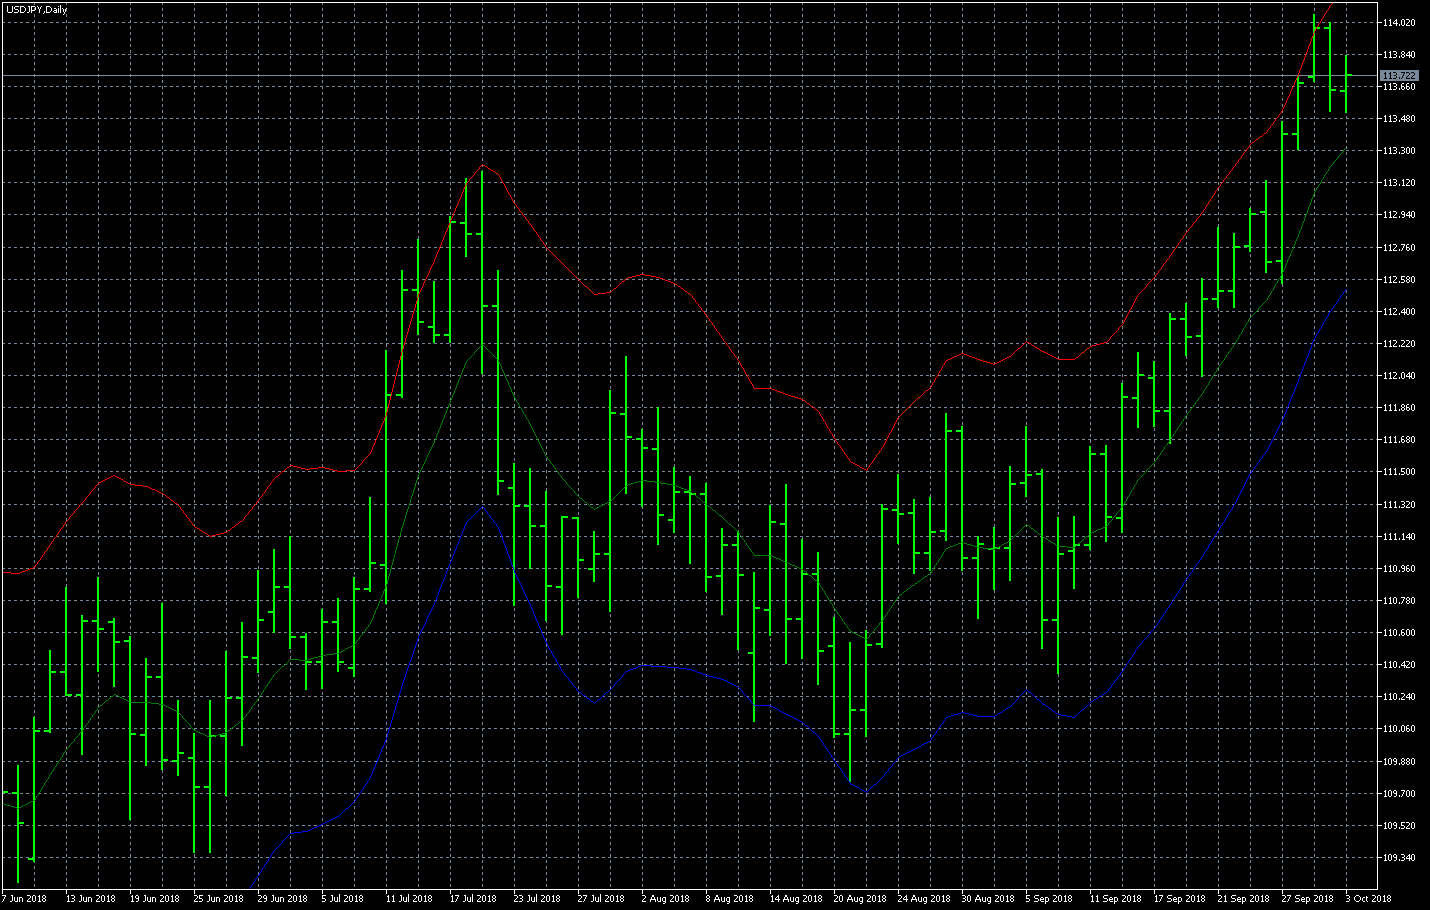Click the 112.040 price scale value

click(x=1399, y=376)
